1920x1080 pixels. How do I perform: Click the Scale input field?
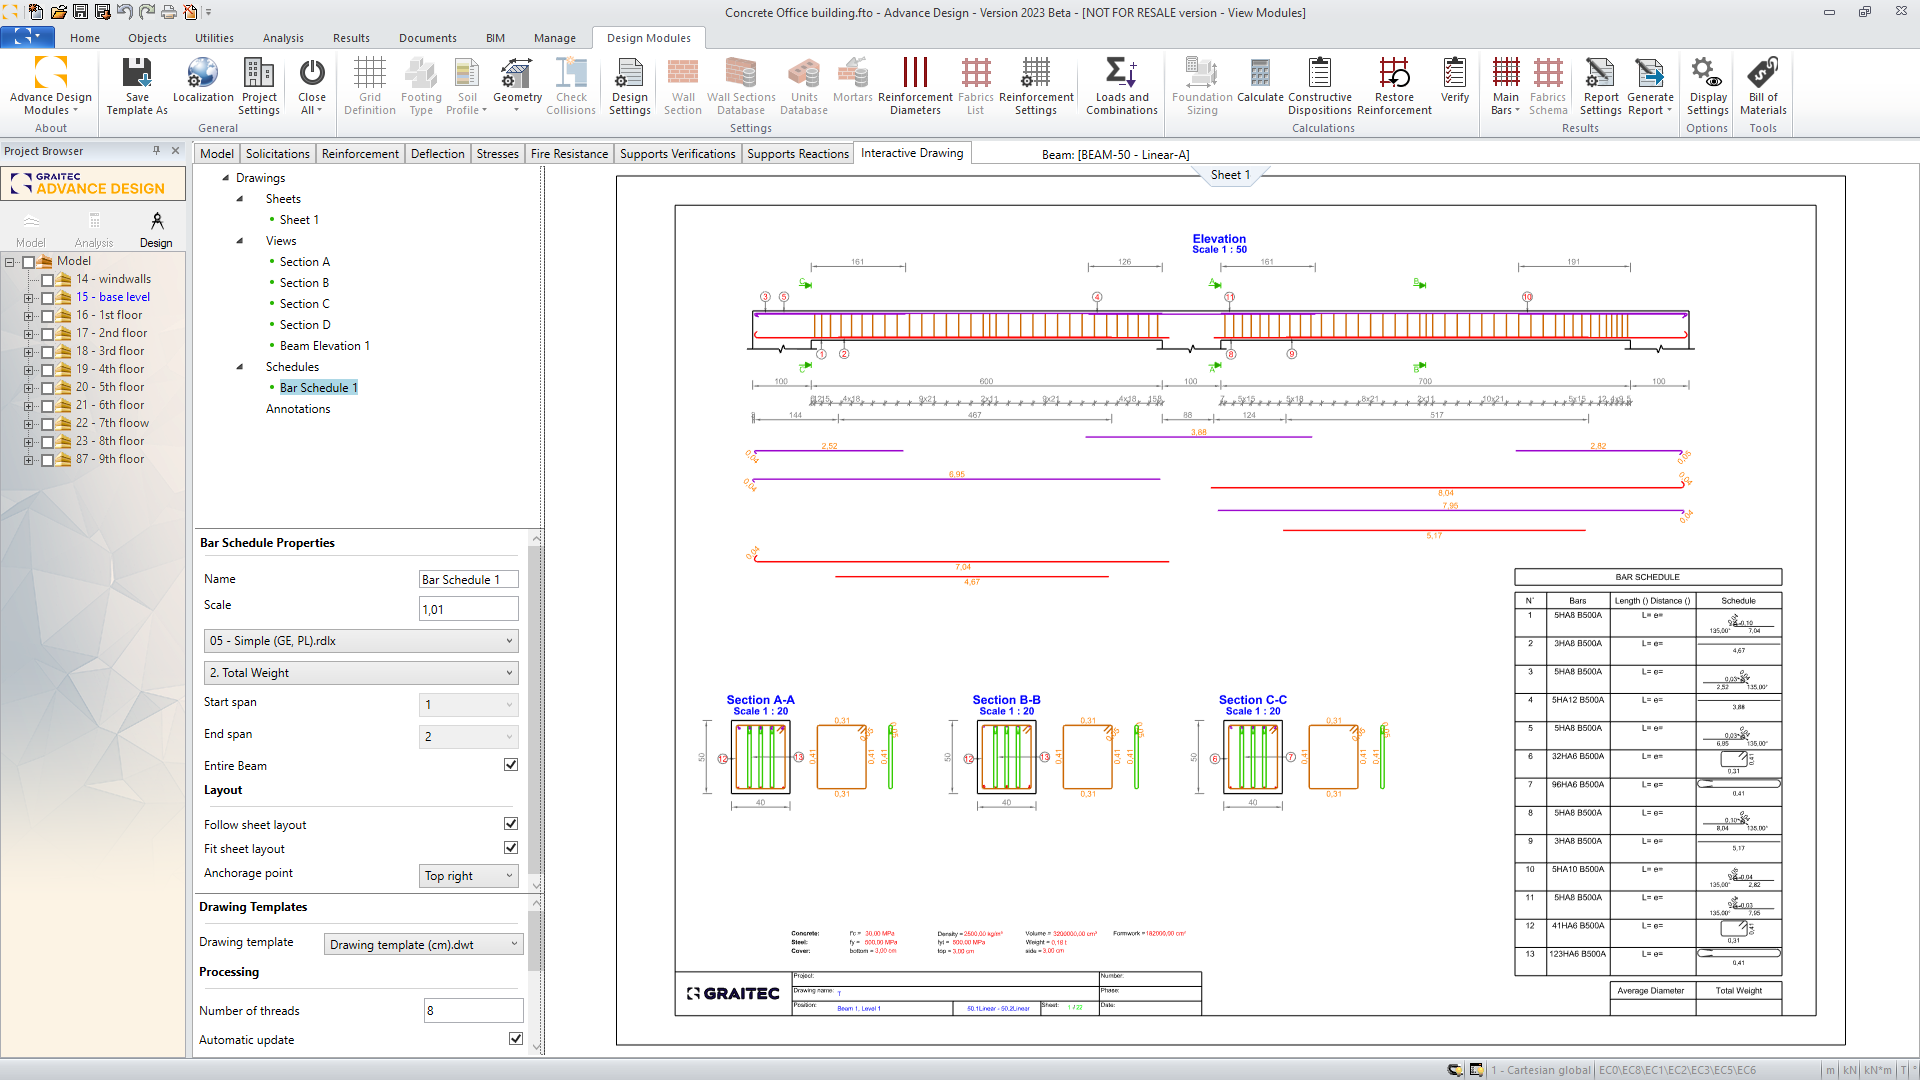[x=468, y=609]
